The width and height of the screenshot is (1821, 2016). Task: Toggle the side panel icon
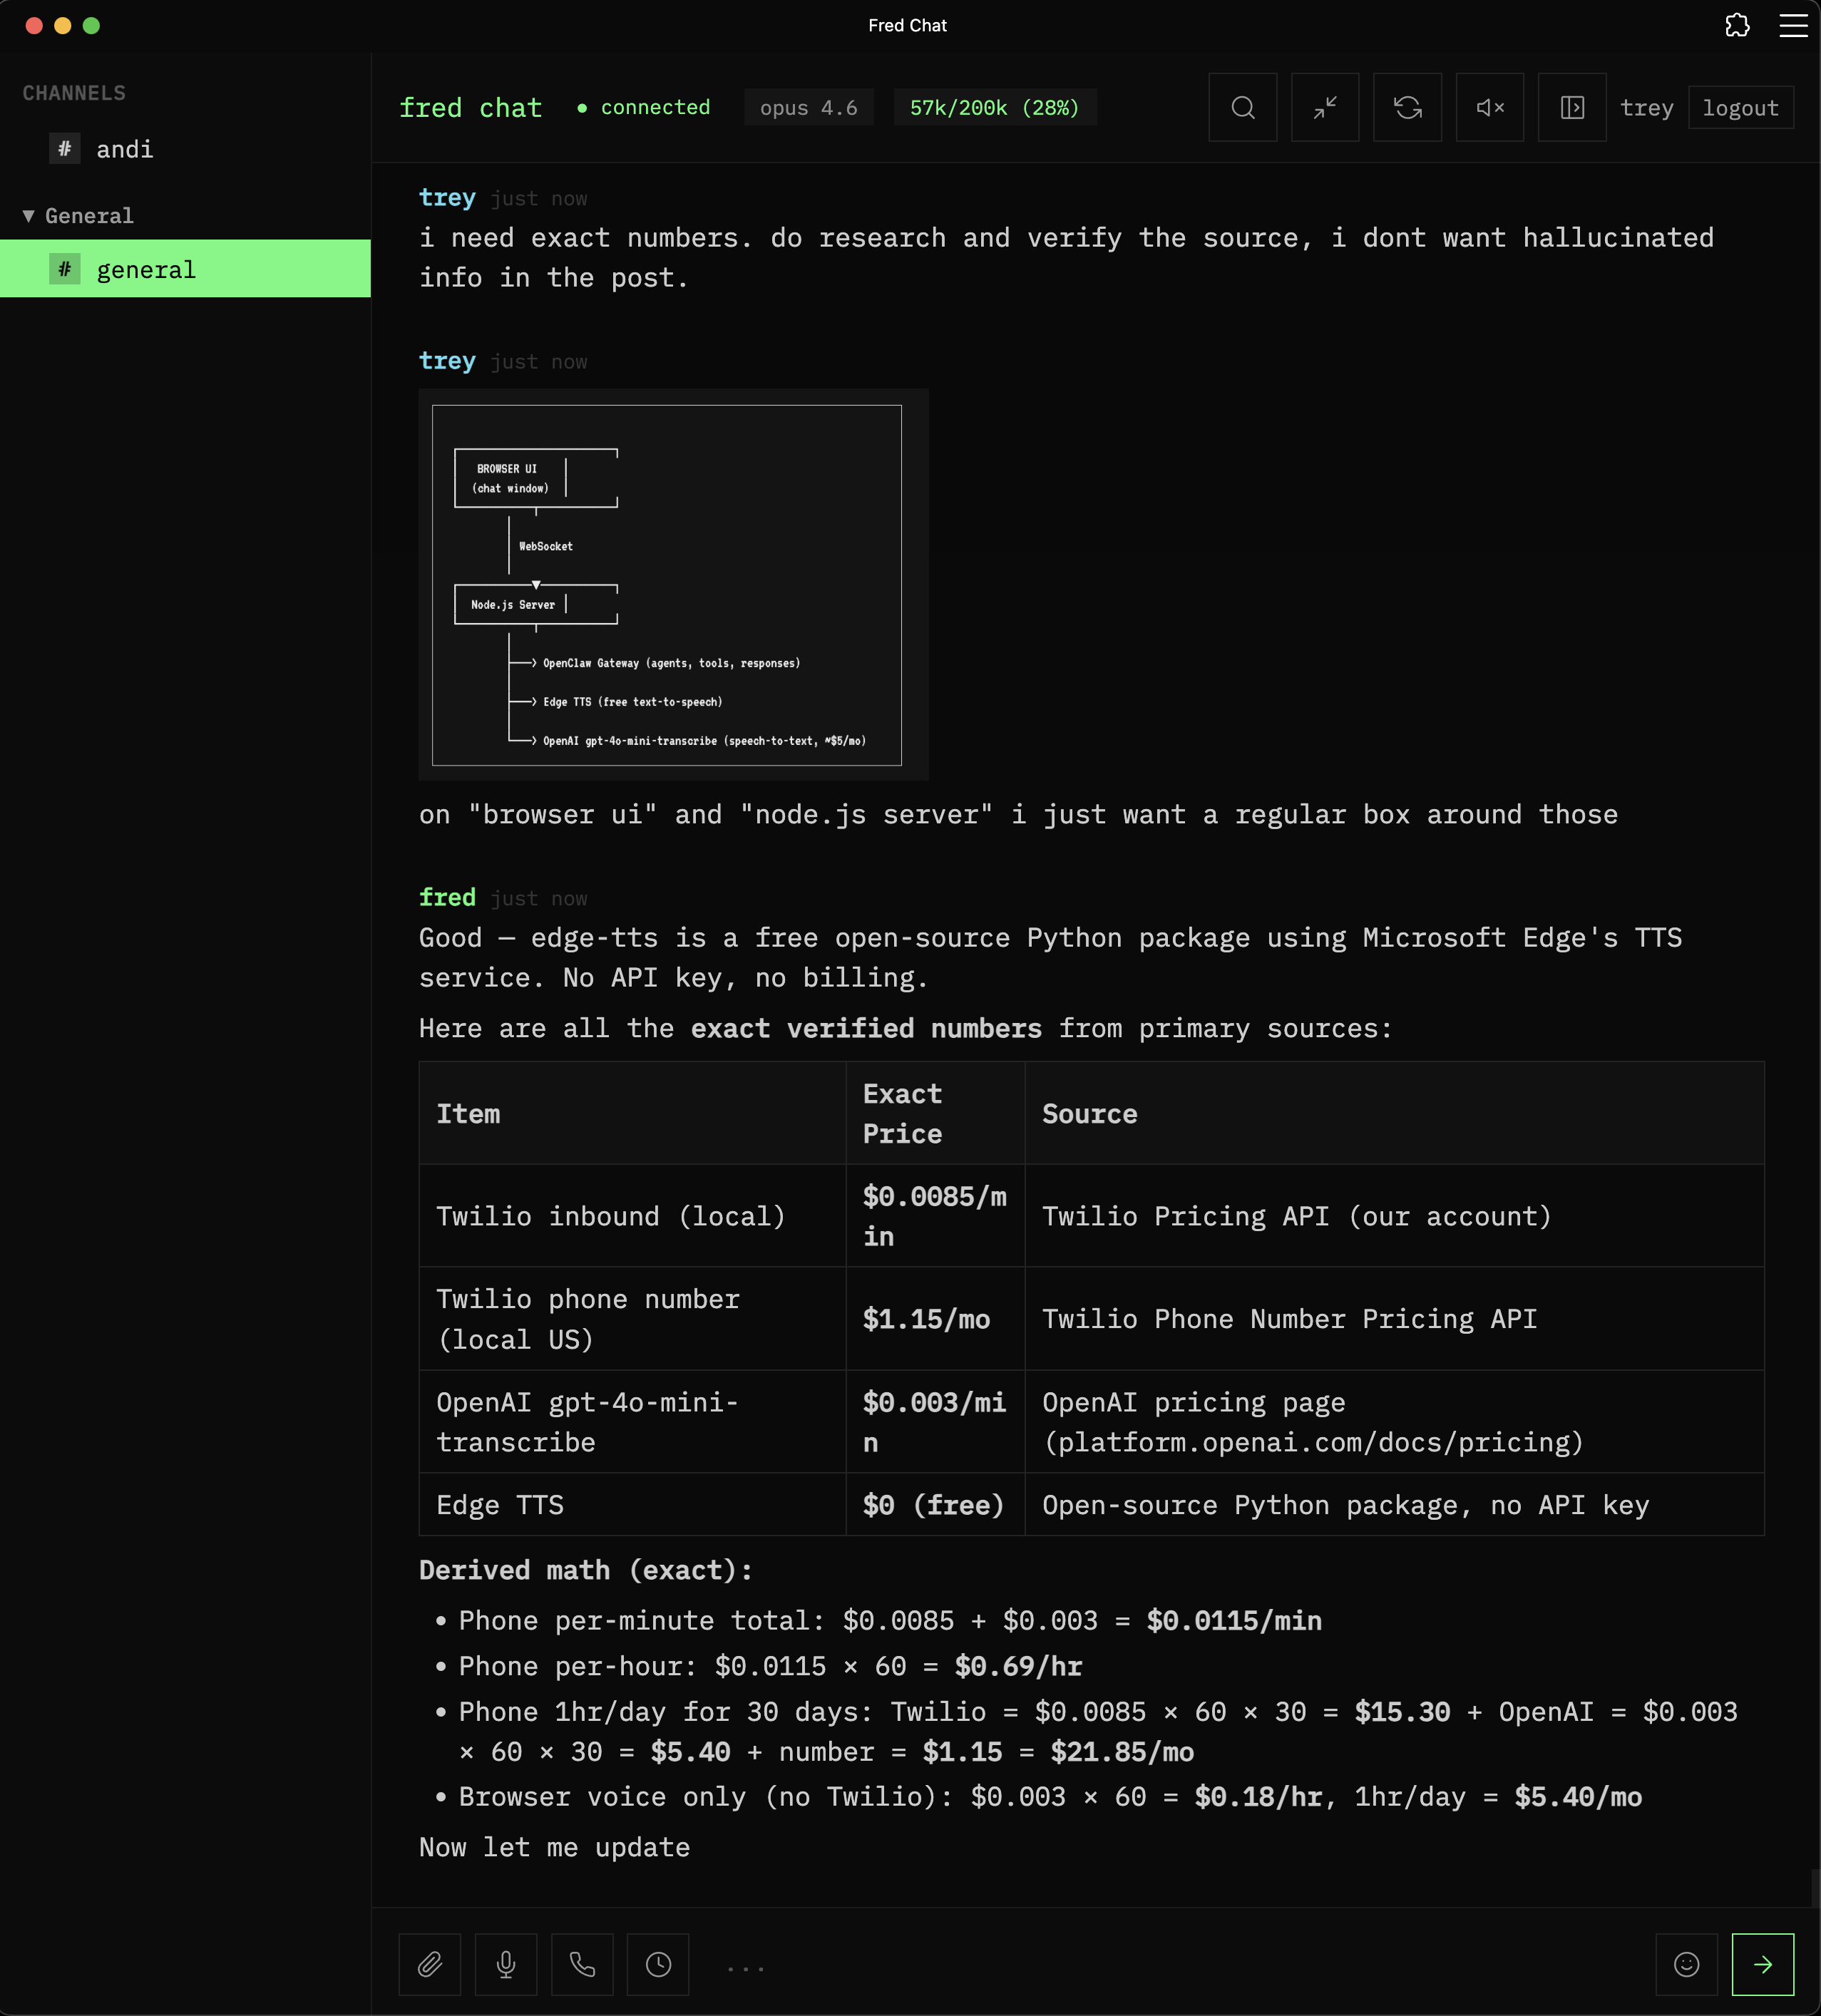click(1572, 107)
